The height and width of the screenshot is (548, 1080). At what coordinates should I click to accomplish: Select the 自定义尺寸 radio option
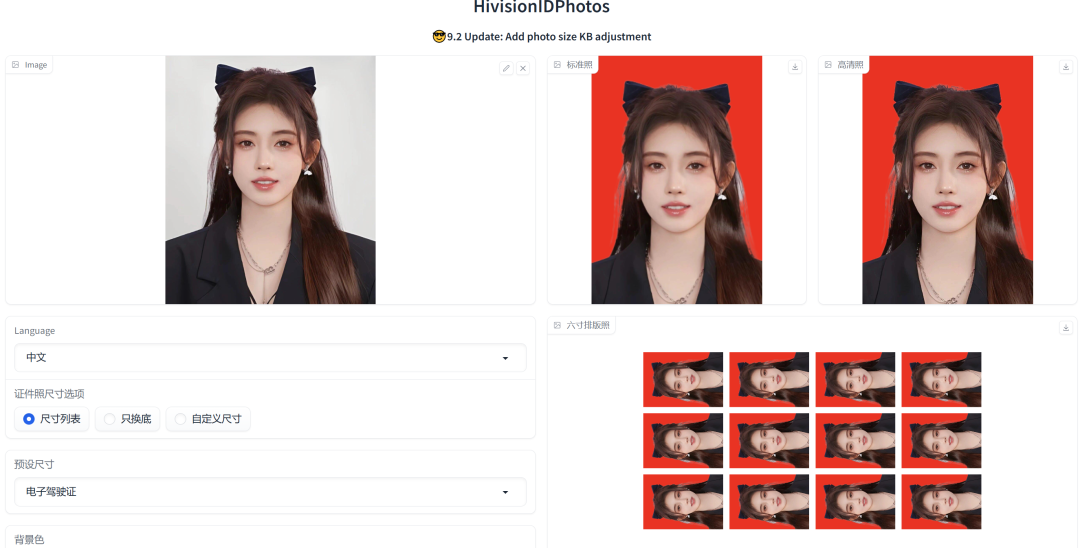[208, 419]
